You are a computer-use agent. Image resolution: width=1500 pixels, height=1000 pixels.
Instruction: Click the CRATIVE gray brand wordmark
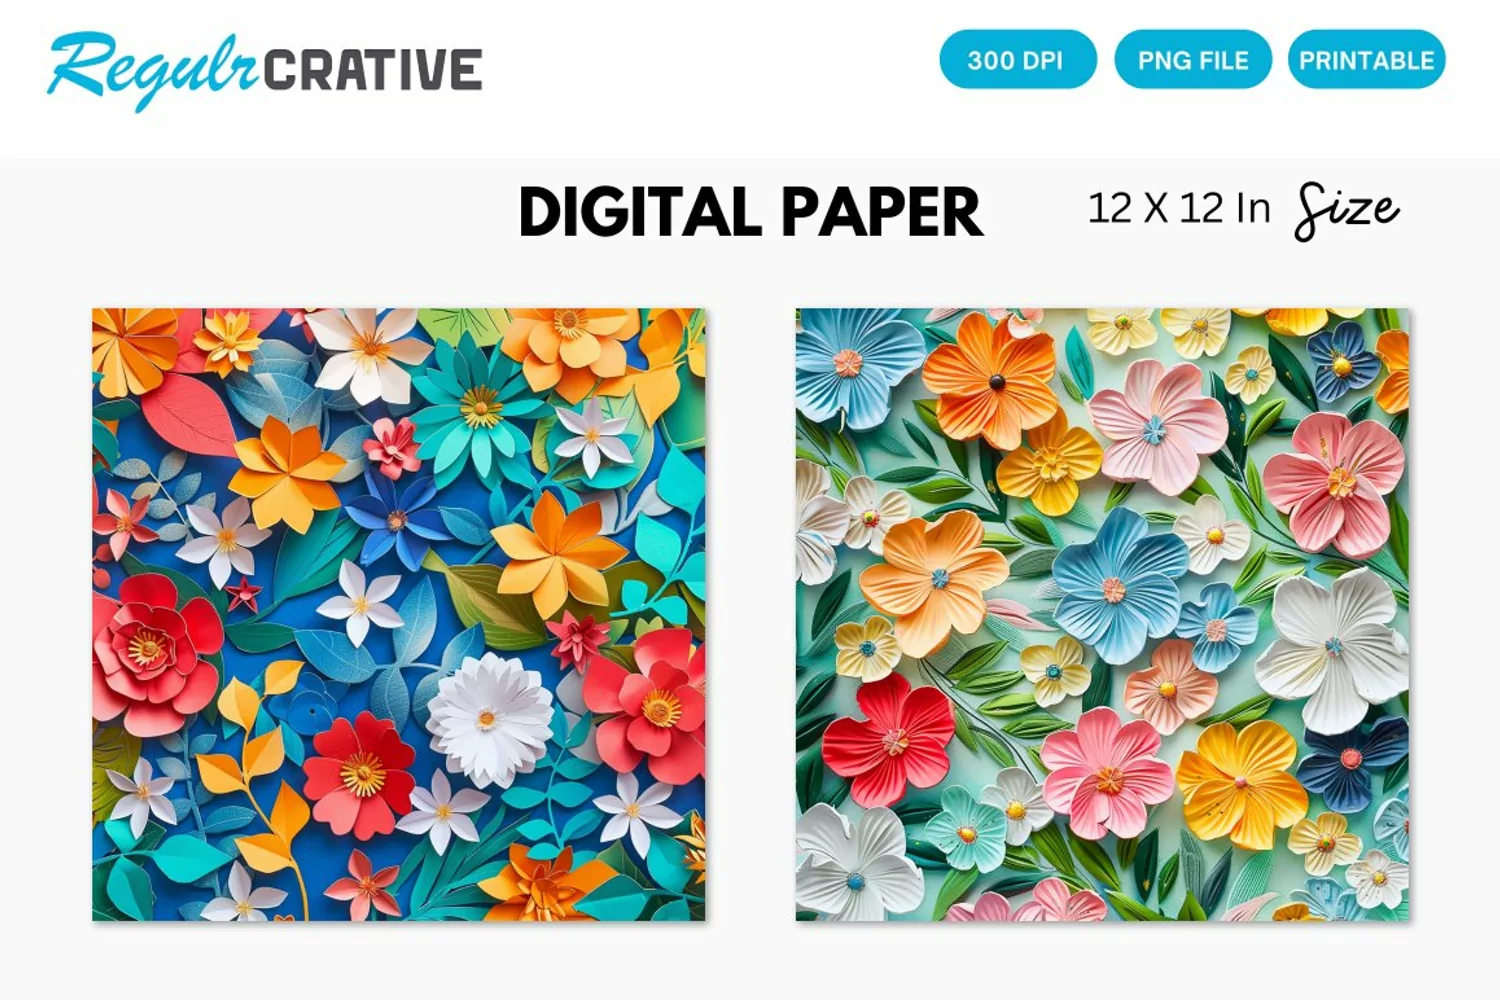[x=373, y=70]
